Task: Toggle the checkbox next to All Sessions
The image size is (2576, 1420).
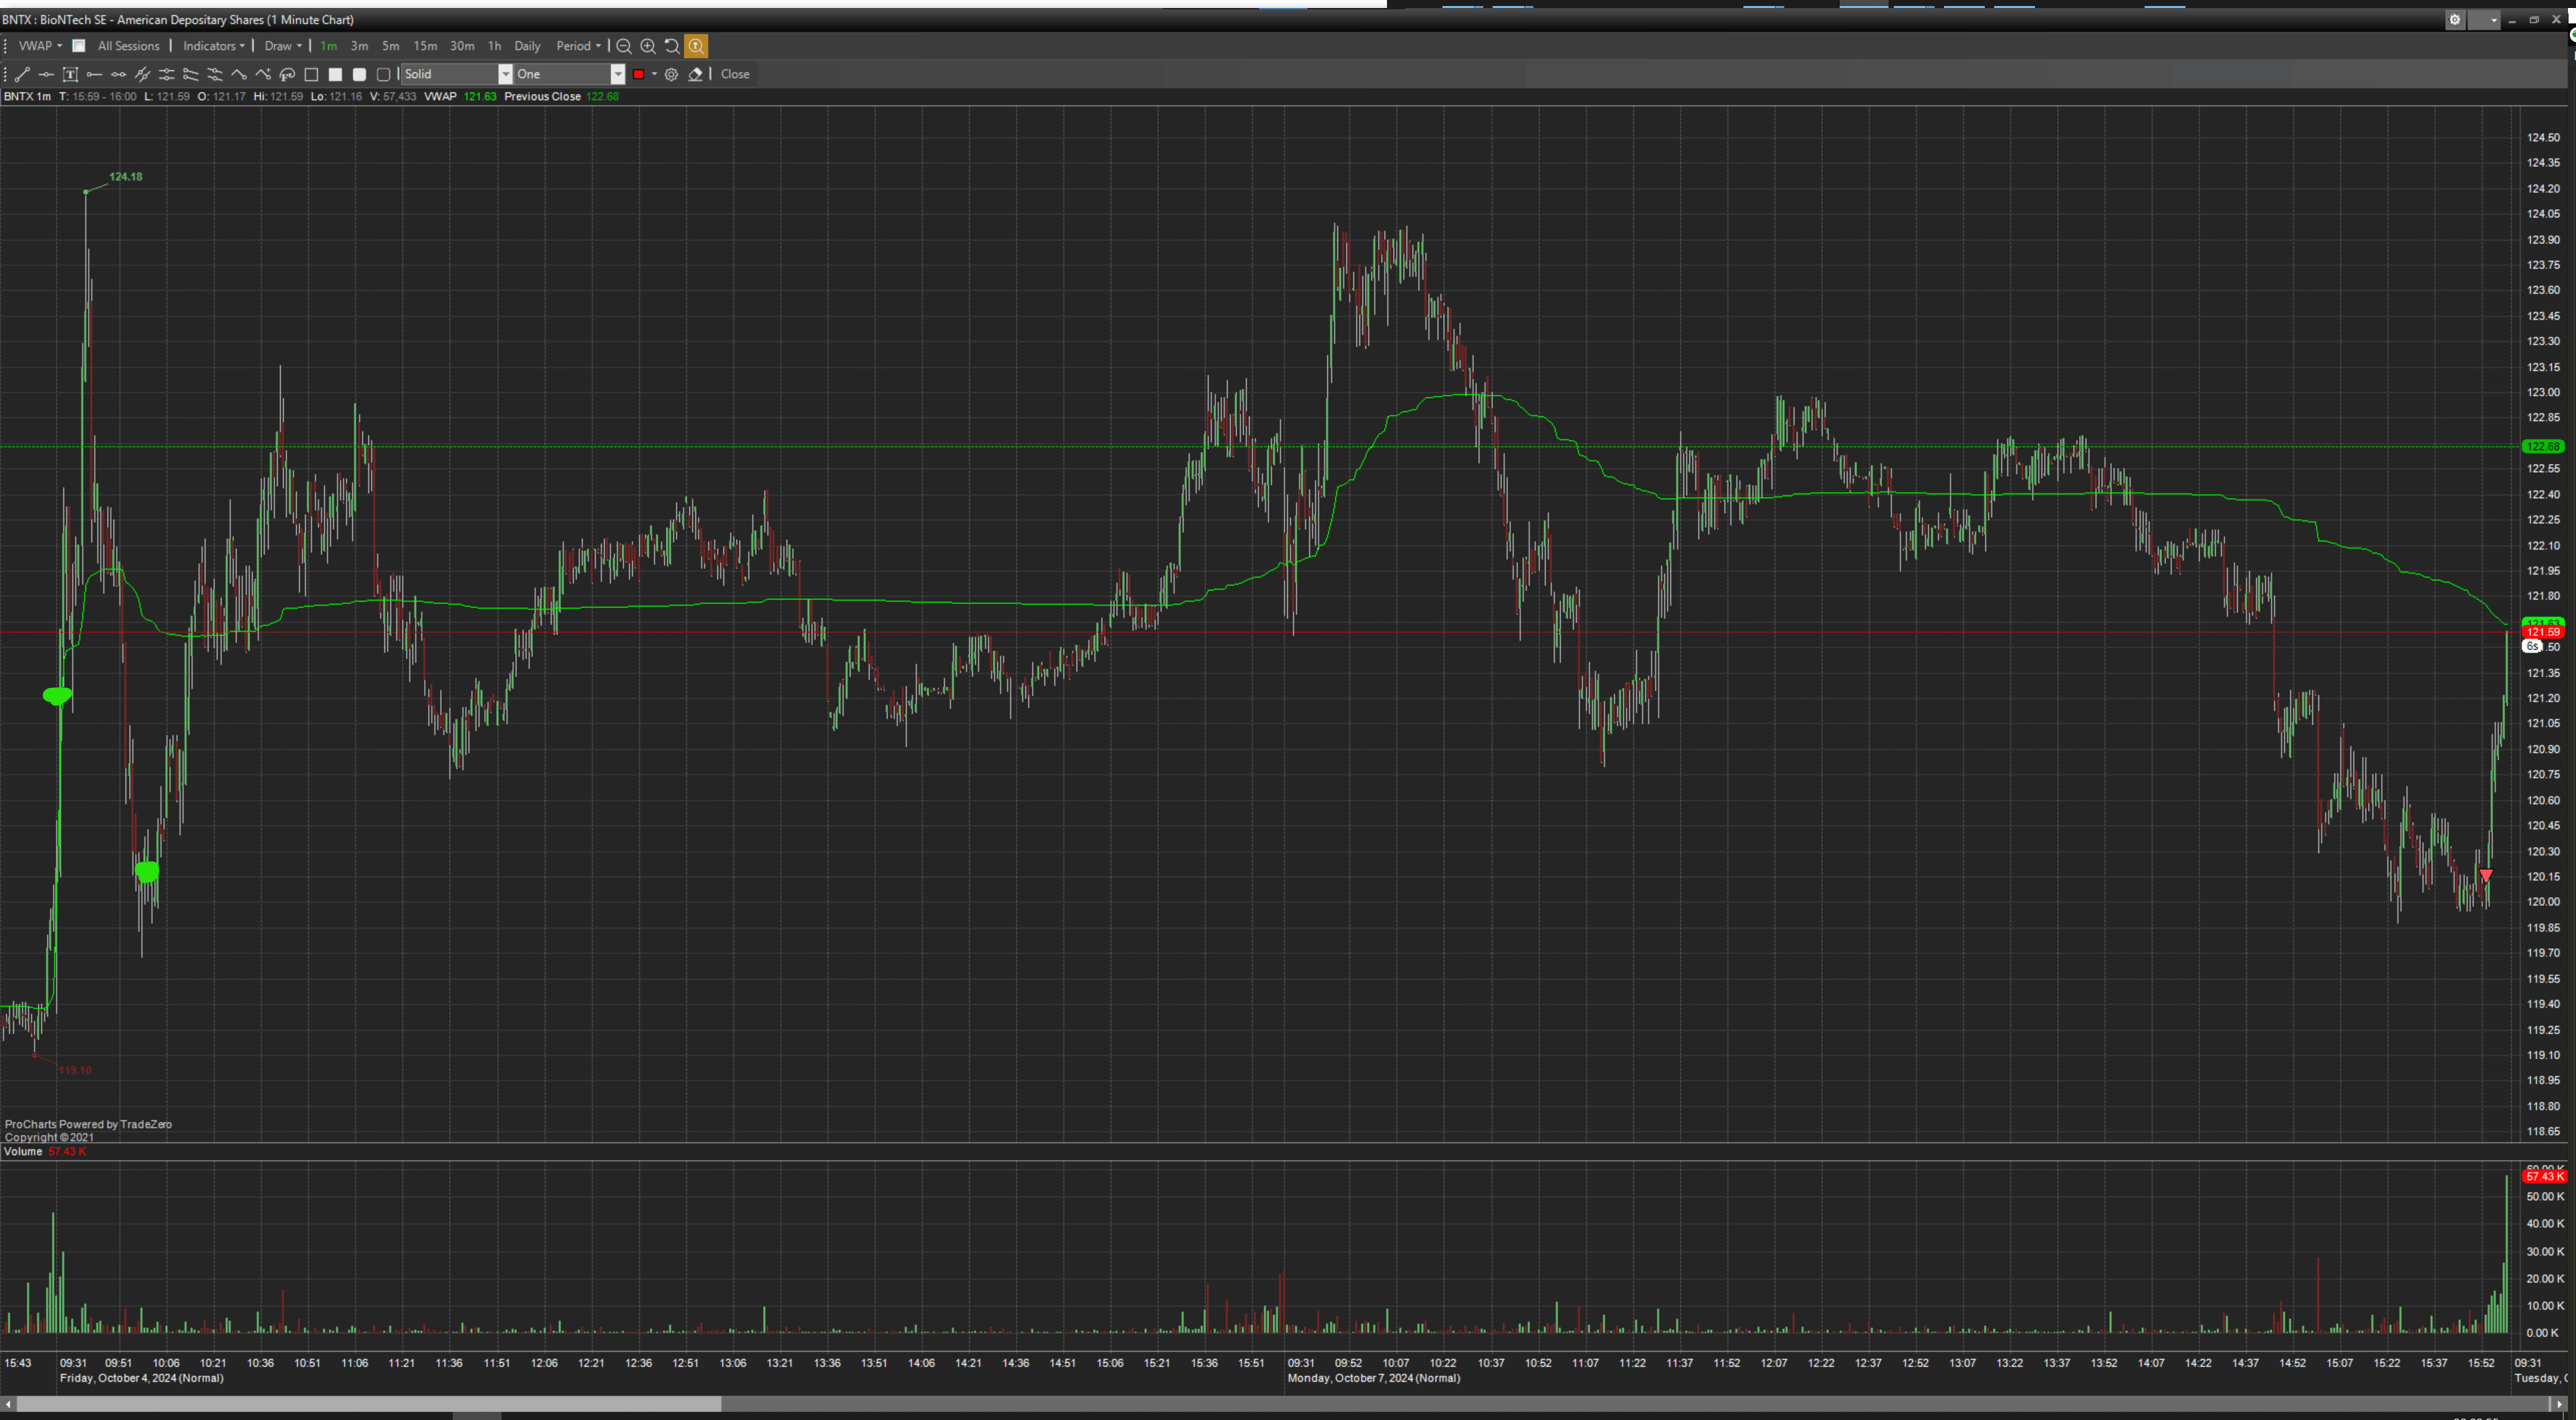Action: (79, 46)
